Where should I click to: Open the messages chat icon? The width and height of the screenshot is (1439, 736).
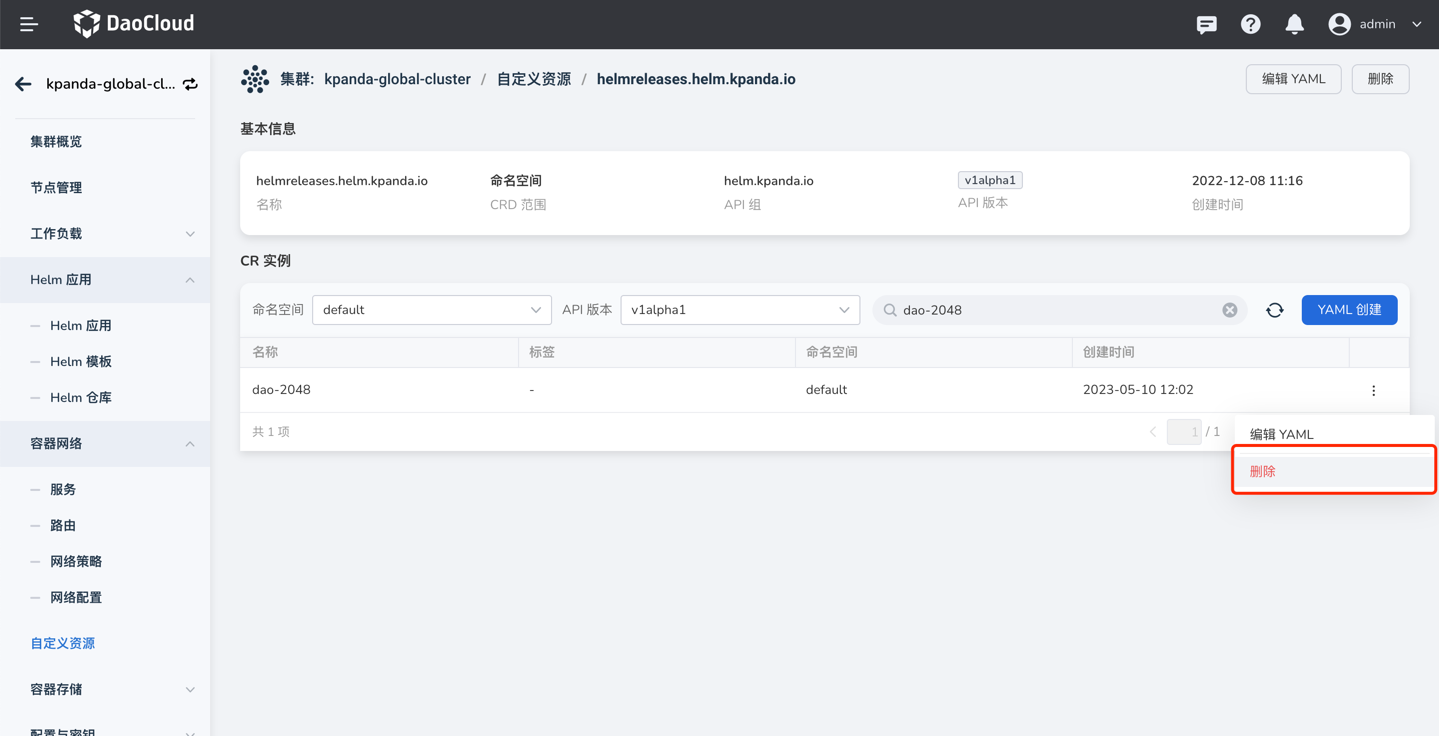[x=1207, y=25]
